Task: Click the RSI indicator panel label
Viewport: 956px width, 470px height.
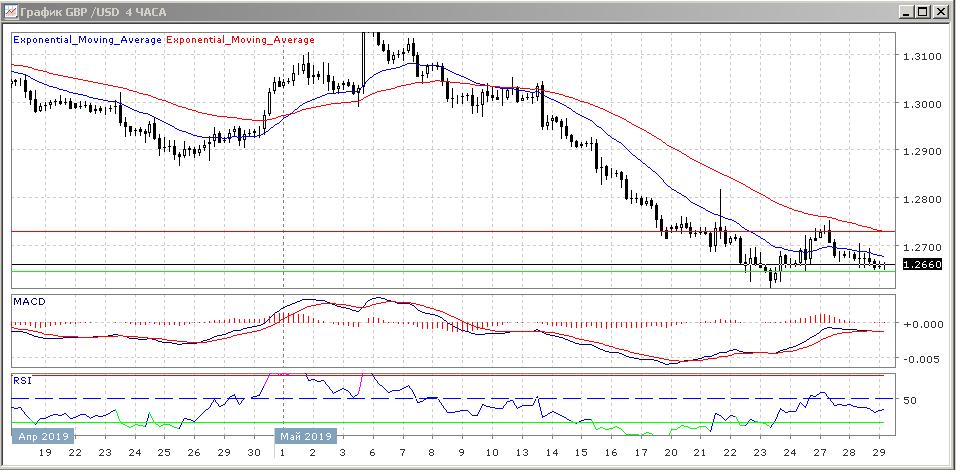Action: [21, 380]
